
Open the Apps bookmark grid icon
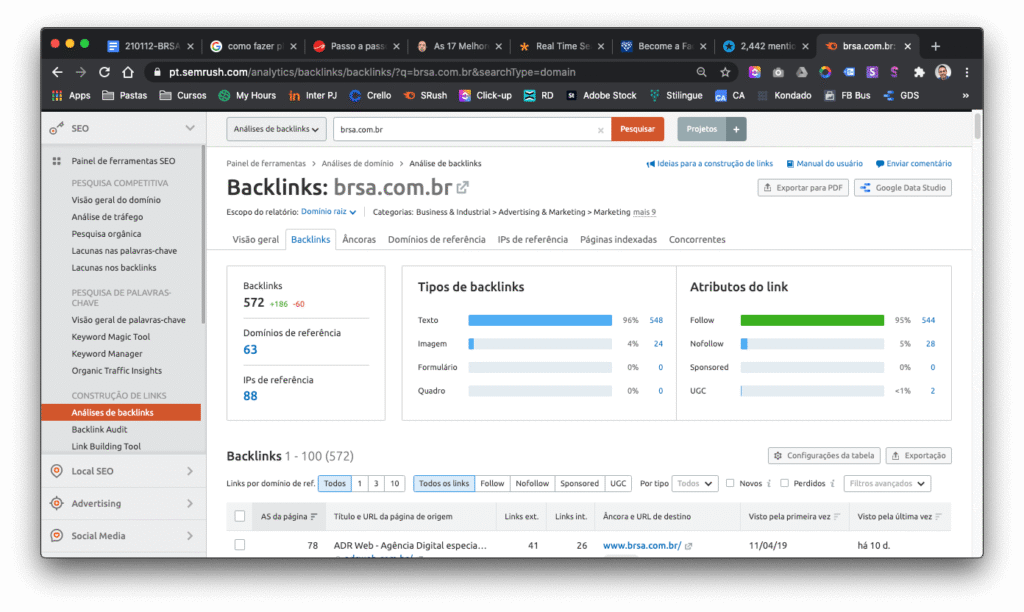[57, 95]
